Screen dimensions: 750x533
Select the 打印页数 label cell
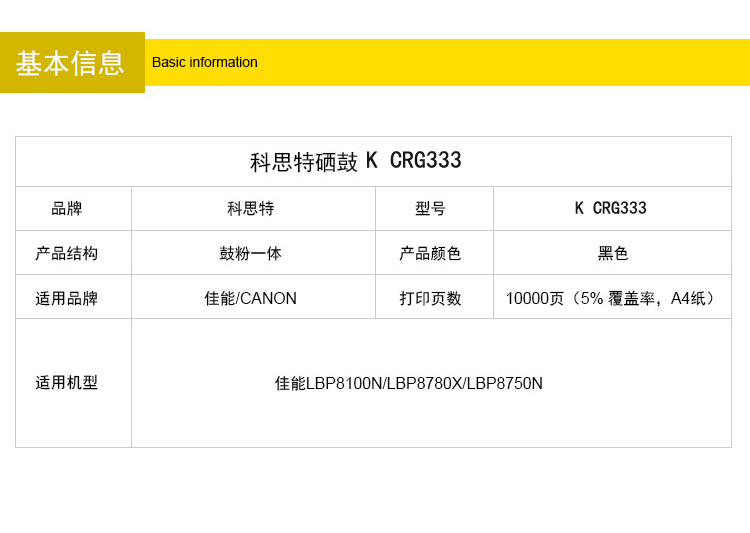click(431, 298)
